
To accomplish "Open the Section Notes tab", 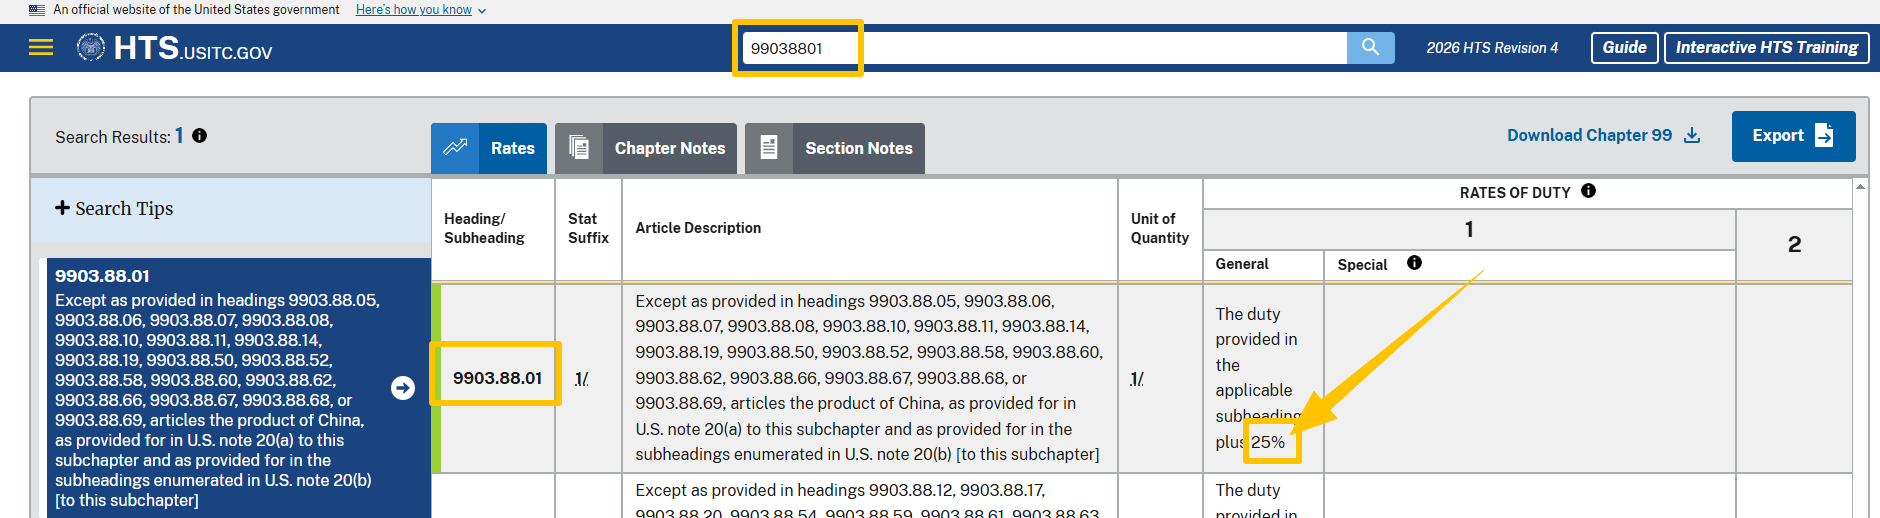I will (835, 148).
